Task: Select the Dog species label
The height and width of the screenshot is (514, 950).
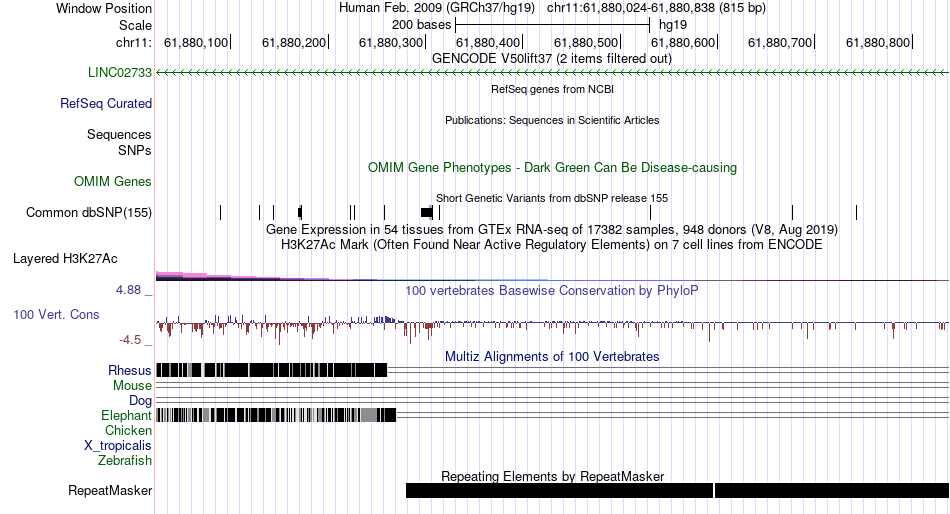Action: pyautogui.click(x=141, y=401)
